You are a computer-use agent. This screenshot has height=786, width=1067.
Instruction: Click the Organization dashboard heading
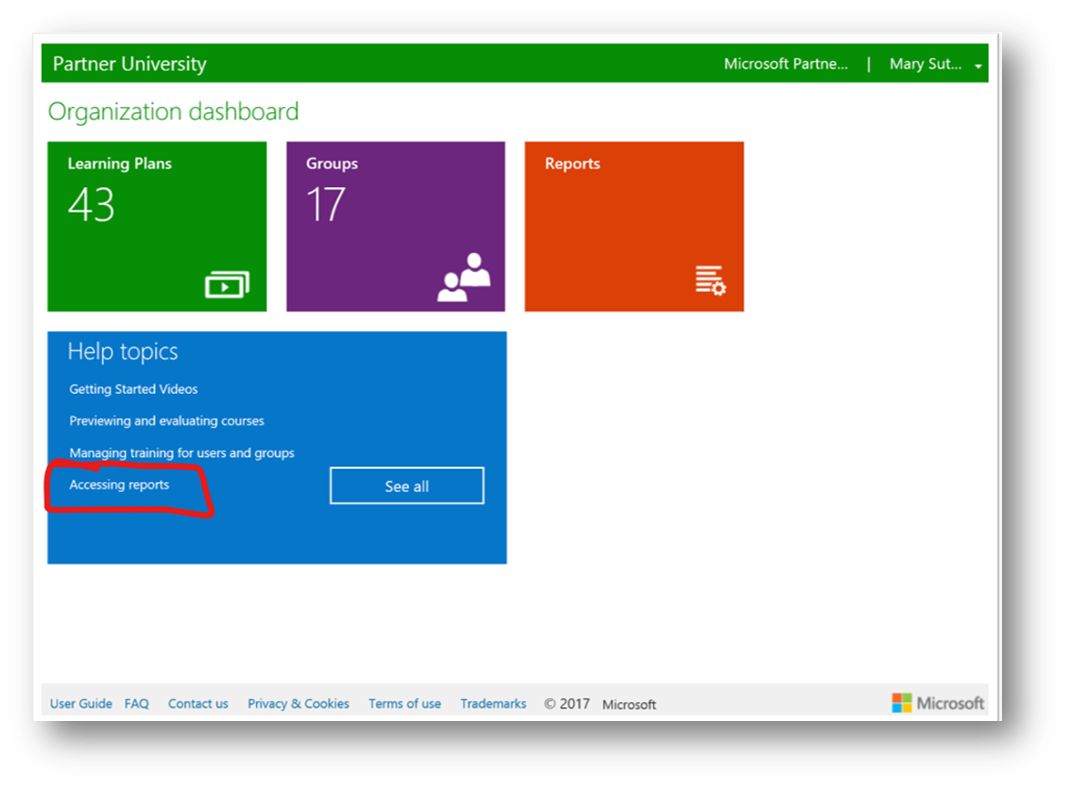pyautogui.click(x=174, y=112)
